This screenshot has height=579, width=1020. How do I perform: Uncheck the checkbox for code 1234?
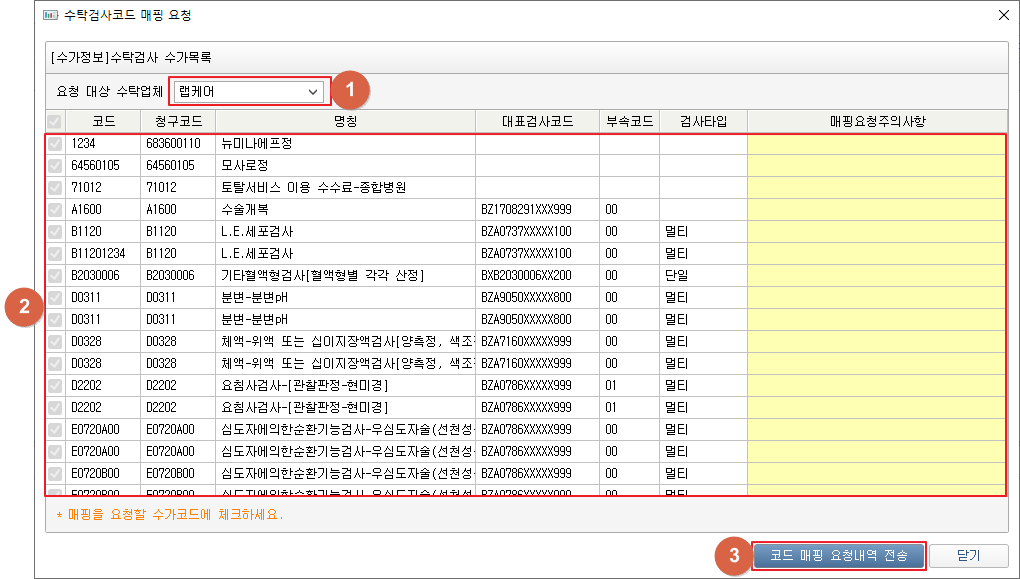55,144
